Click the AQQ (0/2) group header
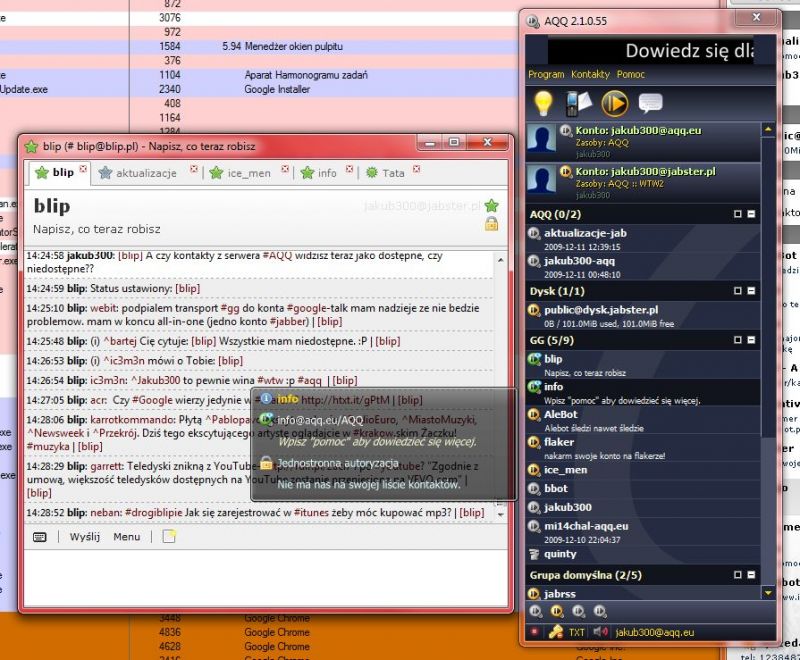Viewport: 800px width, 660px height. click(643, 215)
